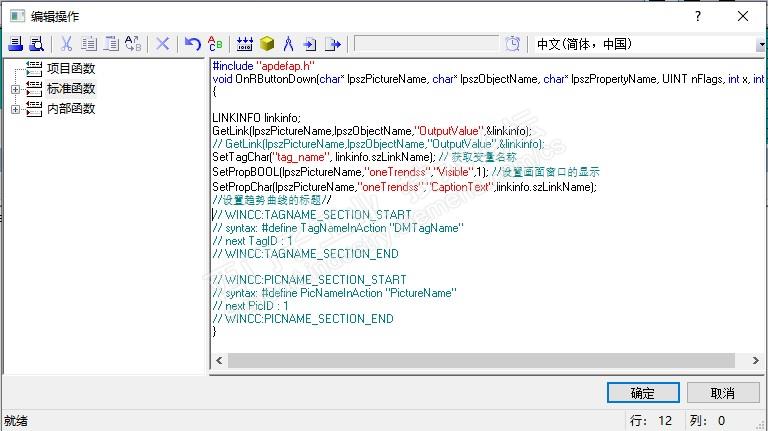Click the LINKINFO linkinfo; line
The image size is (768, 431).
pyautogui.click(x=256, y=118)
